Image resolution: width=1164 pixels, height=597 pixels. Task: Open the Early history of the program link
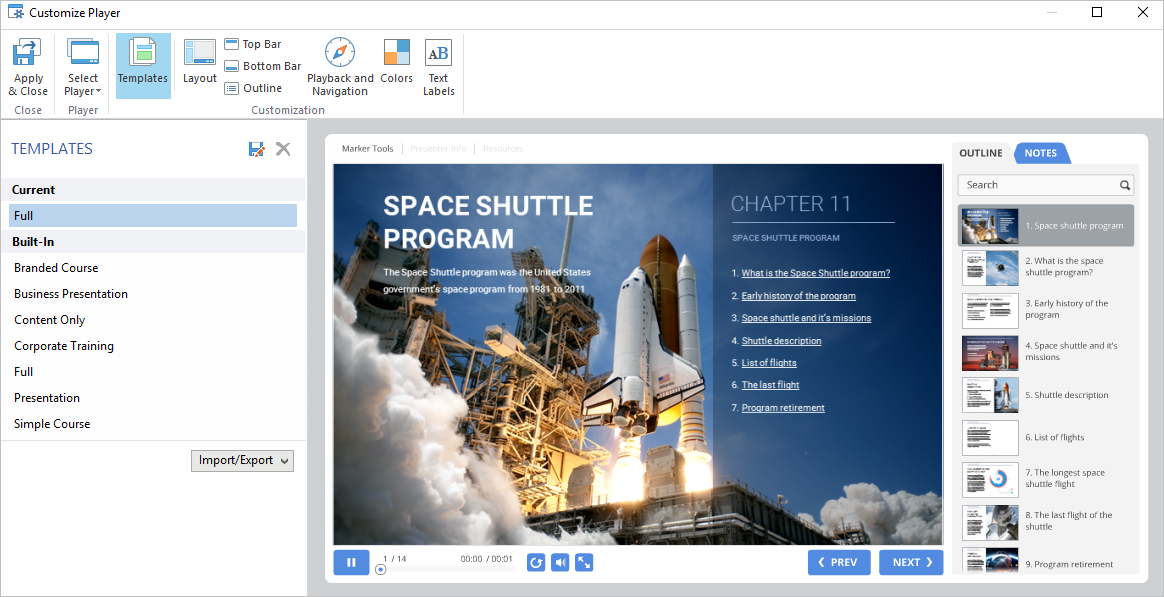pyautogui.click(x=796, y=295)
